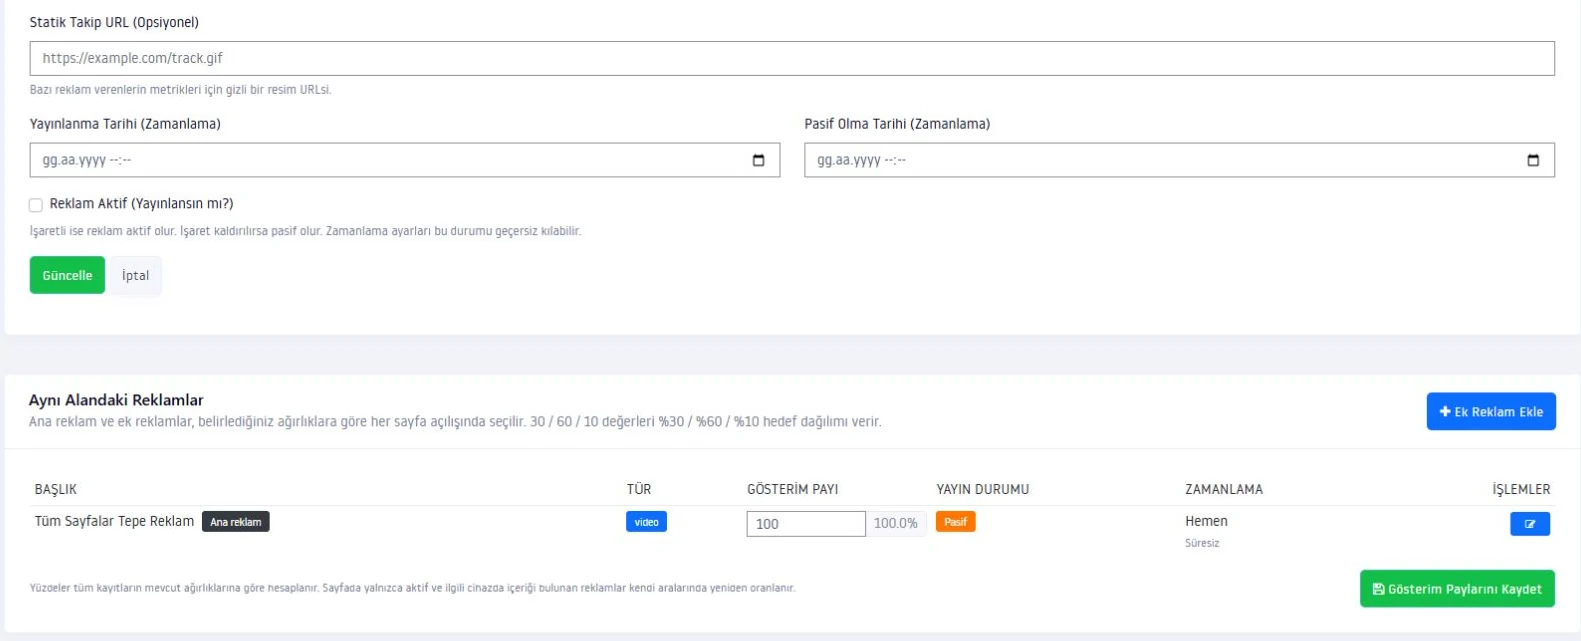The height and width of the screenshot is (641, 1581).
Task: Focus the Statik Takip URL field
Action: pos(792,58)
